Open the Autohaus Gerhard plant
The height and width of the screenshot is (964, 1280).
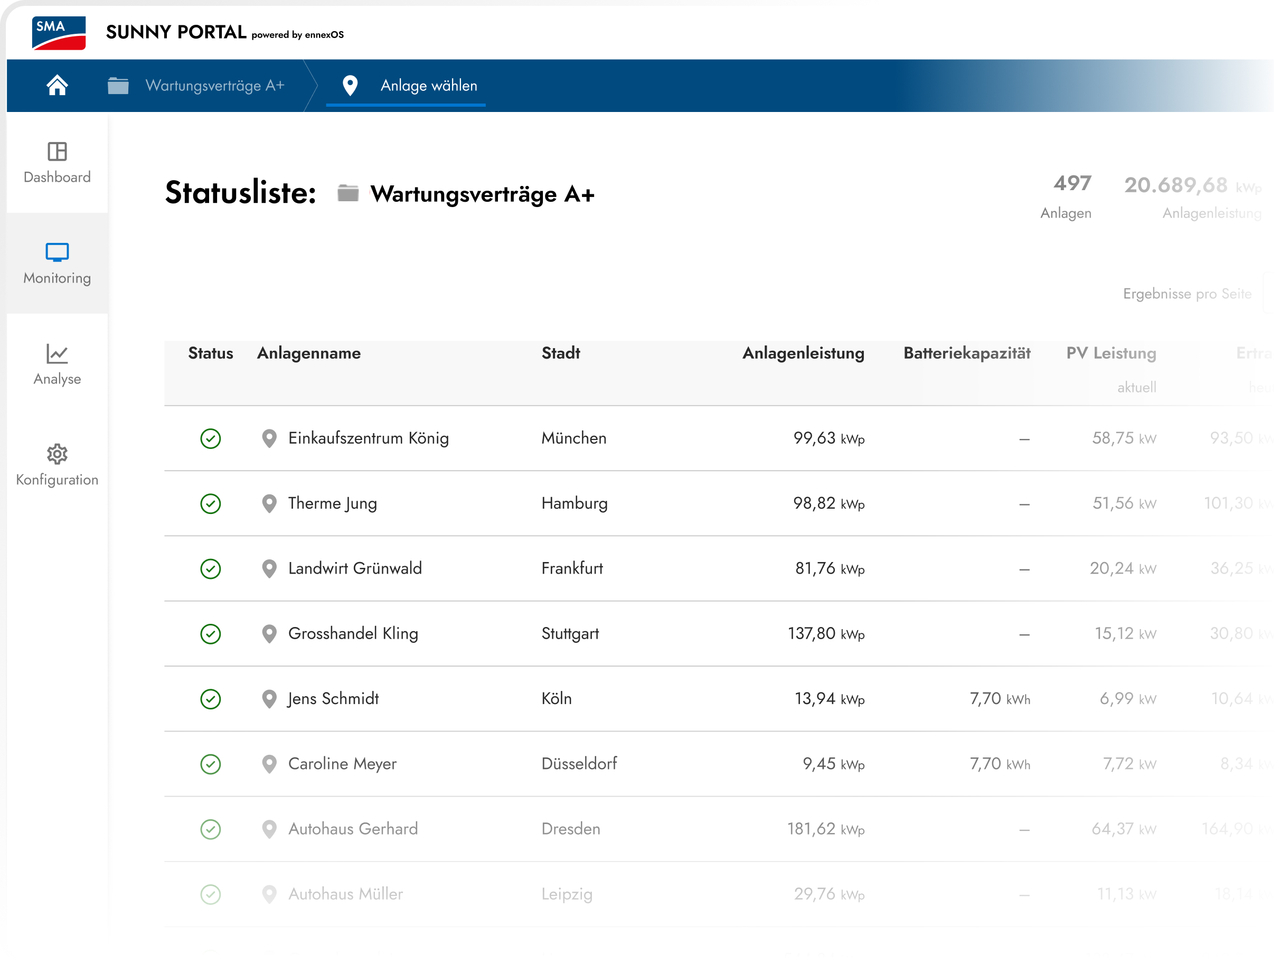[353, 829]
